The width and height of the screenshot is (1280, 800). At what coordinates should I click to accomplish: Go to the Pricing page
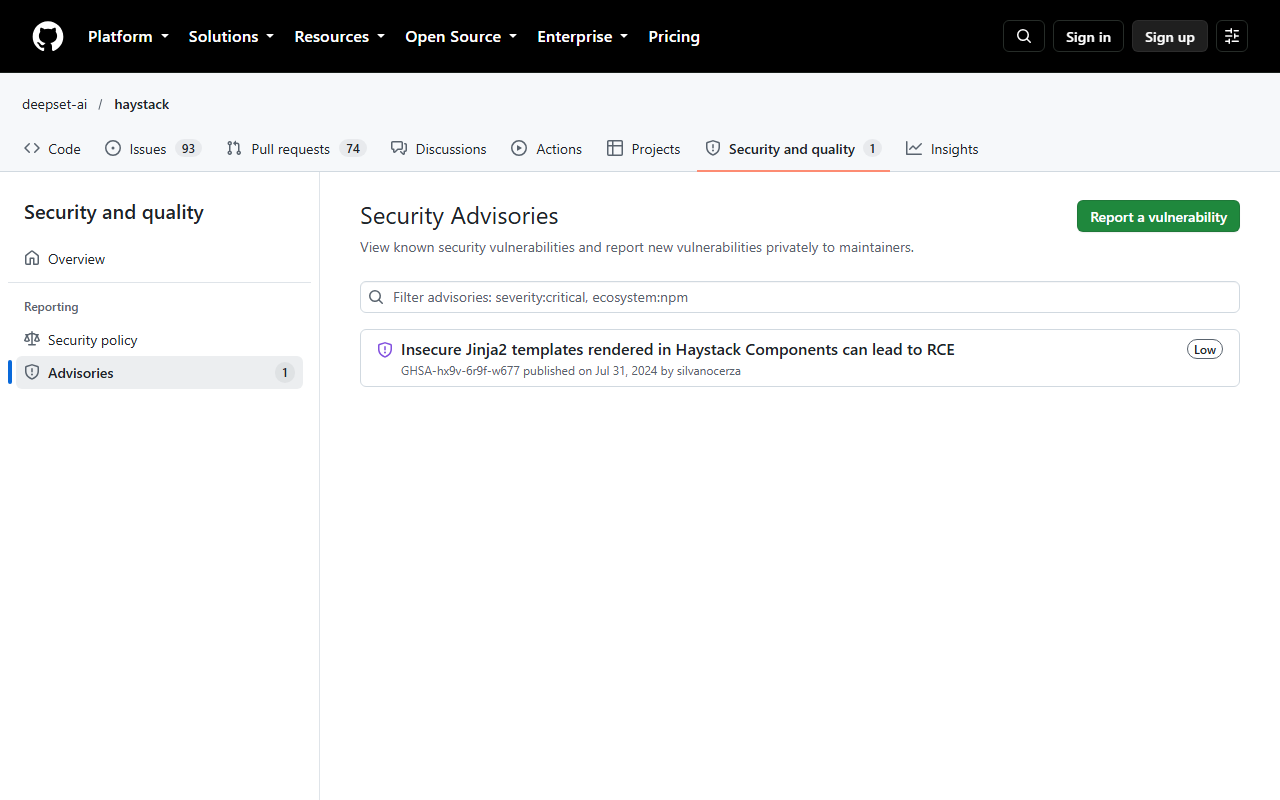pyautogui.click(x=674, y=36)
